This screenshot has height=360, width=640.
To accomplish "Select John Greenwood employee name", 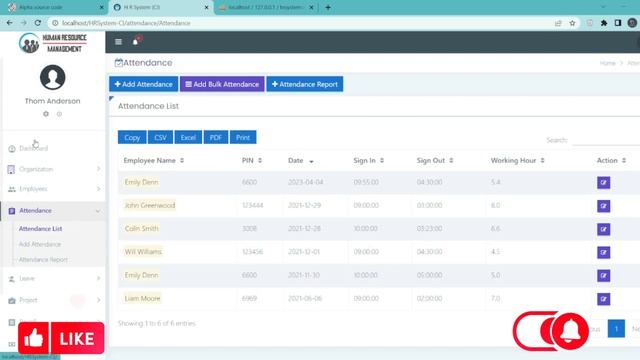I will coord(150,205).
